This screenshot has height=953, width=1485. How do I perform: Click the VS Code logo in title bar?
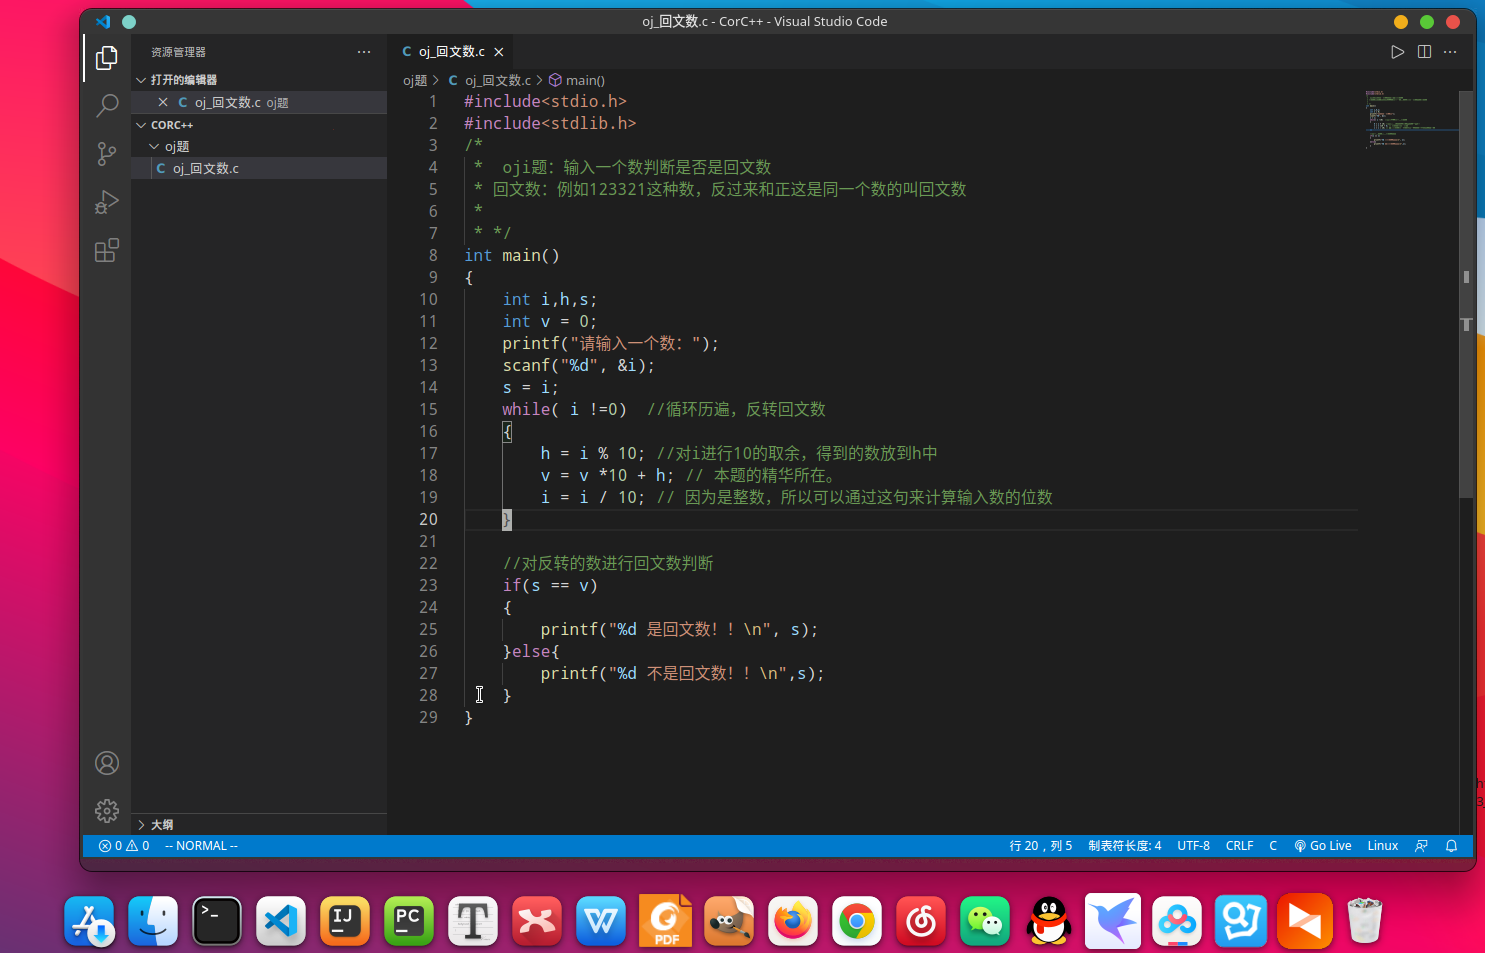click(102, 21)
